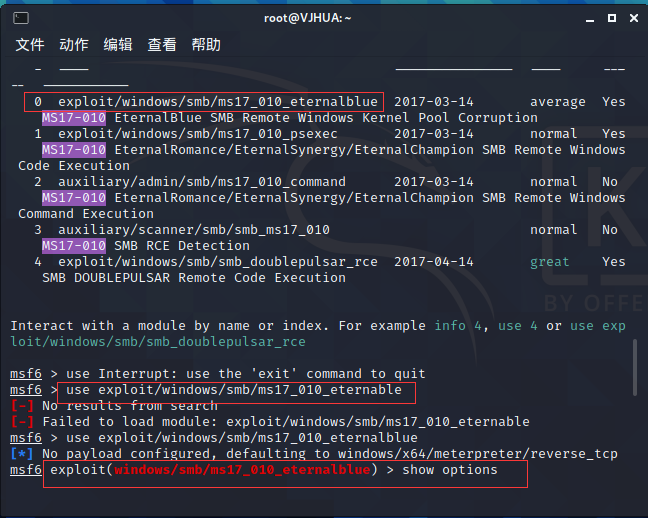Click 'Command Execution' wrapped description text
This screenshot has width=648, height=518.
pyautogui.click(x=86, y=214)
